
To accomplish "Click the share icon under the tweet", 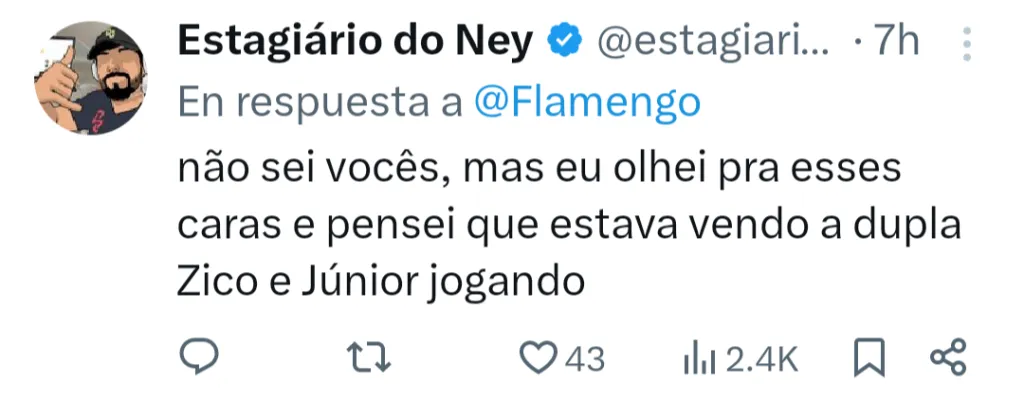I will pos(947,357).
